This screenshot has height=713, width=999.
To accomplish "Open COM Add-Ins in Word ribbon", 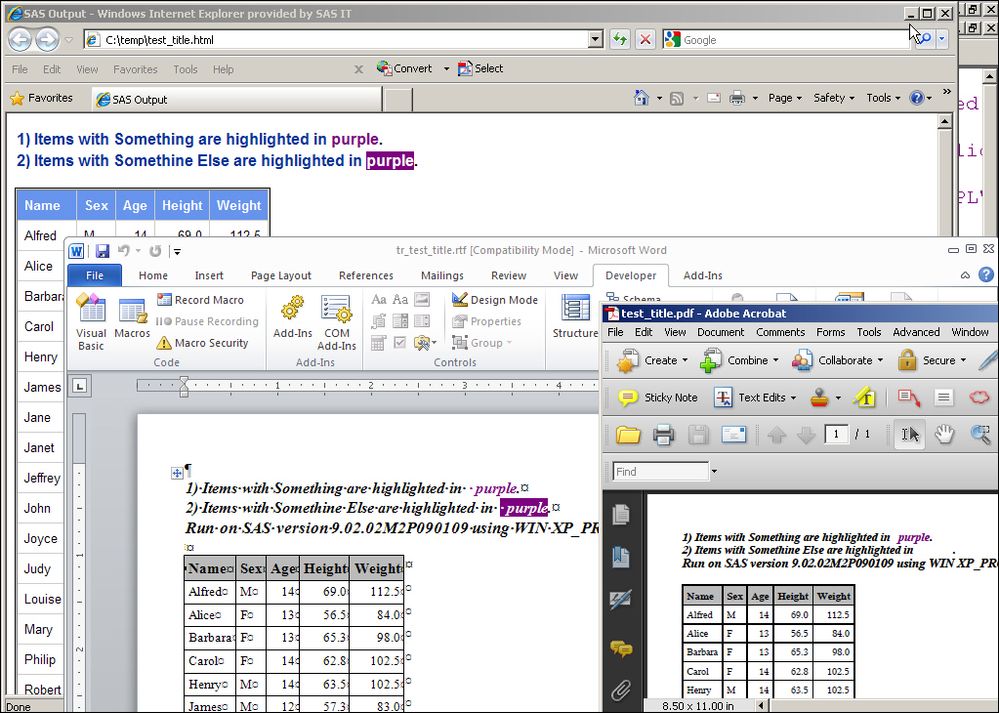I will pyautogui.click(x=336, y=320).
